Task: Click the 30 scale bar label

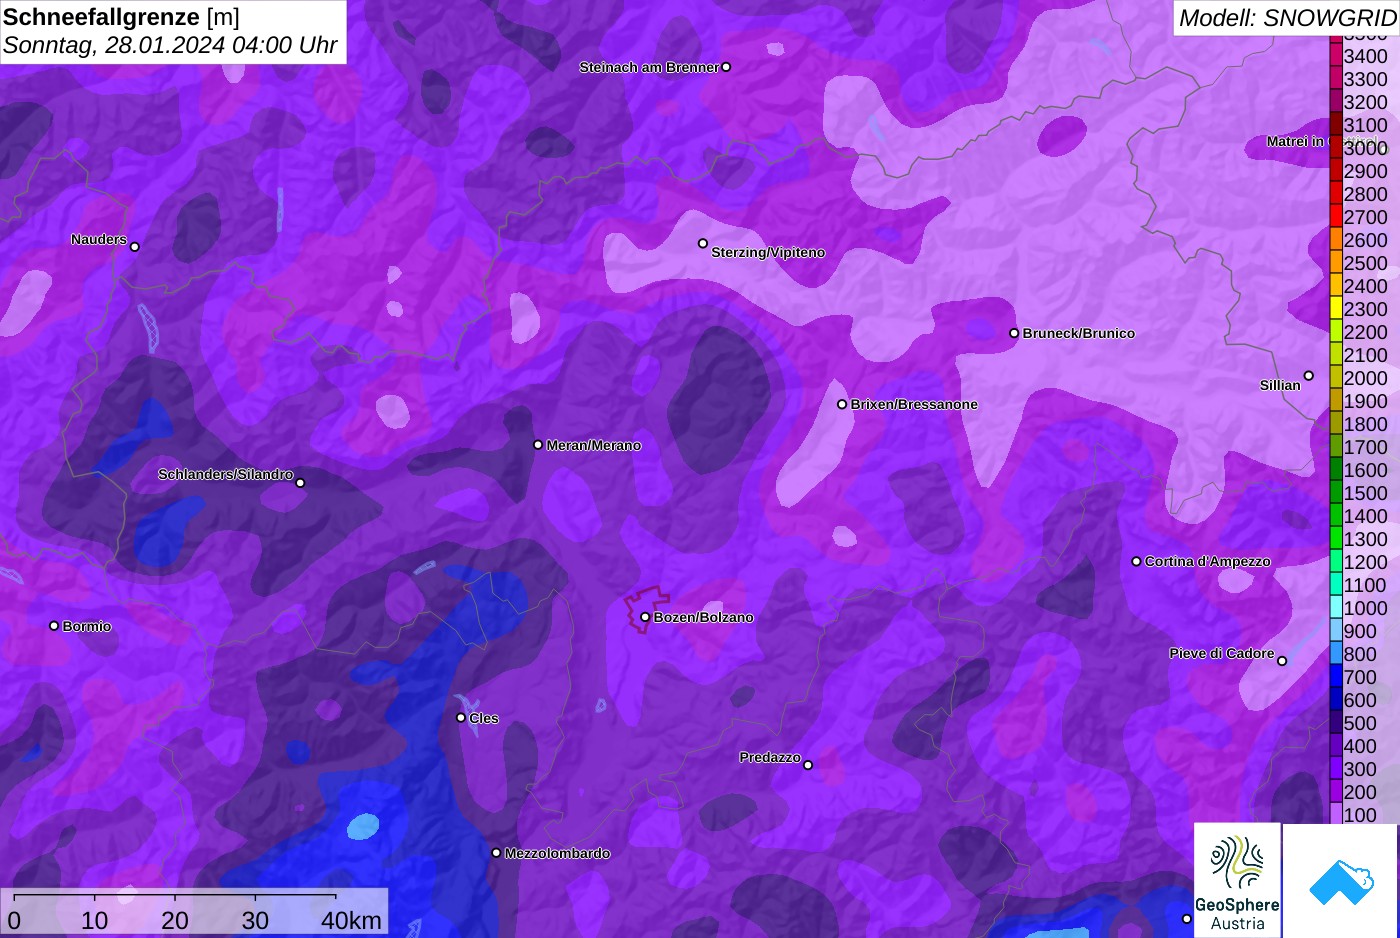Action: tap(255, 920)
